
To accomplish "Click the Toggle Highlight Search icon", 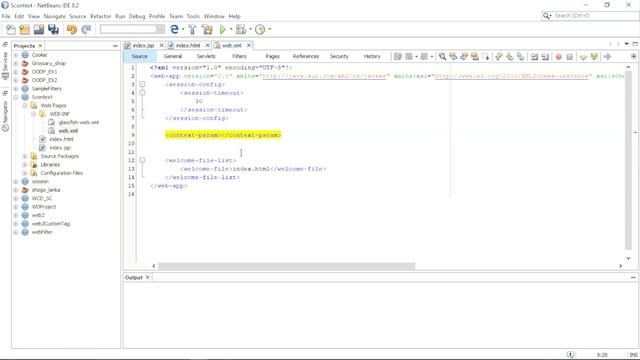I will pyautogui.click(x=475, y=57).
